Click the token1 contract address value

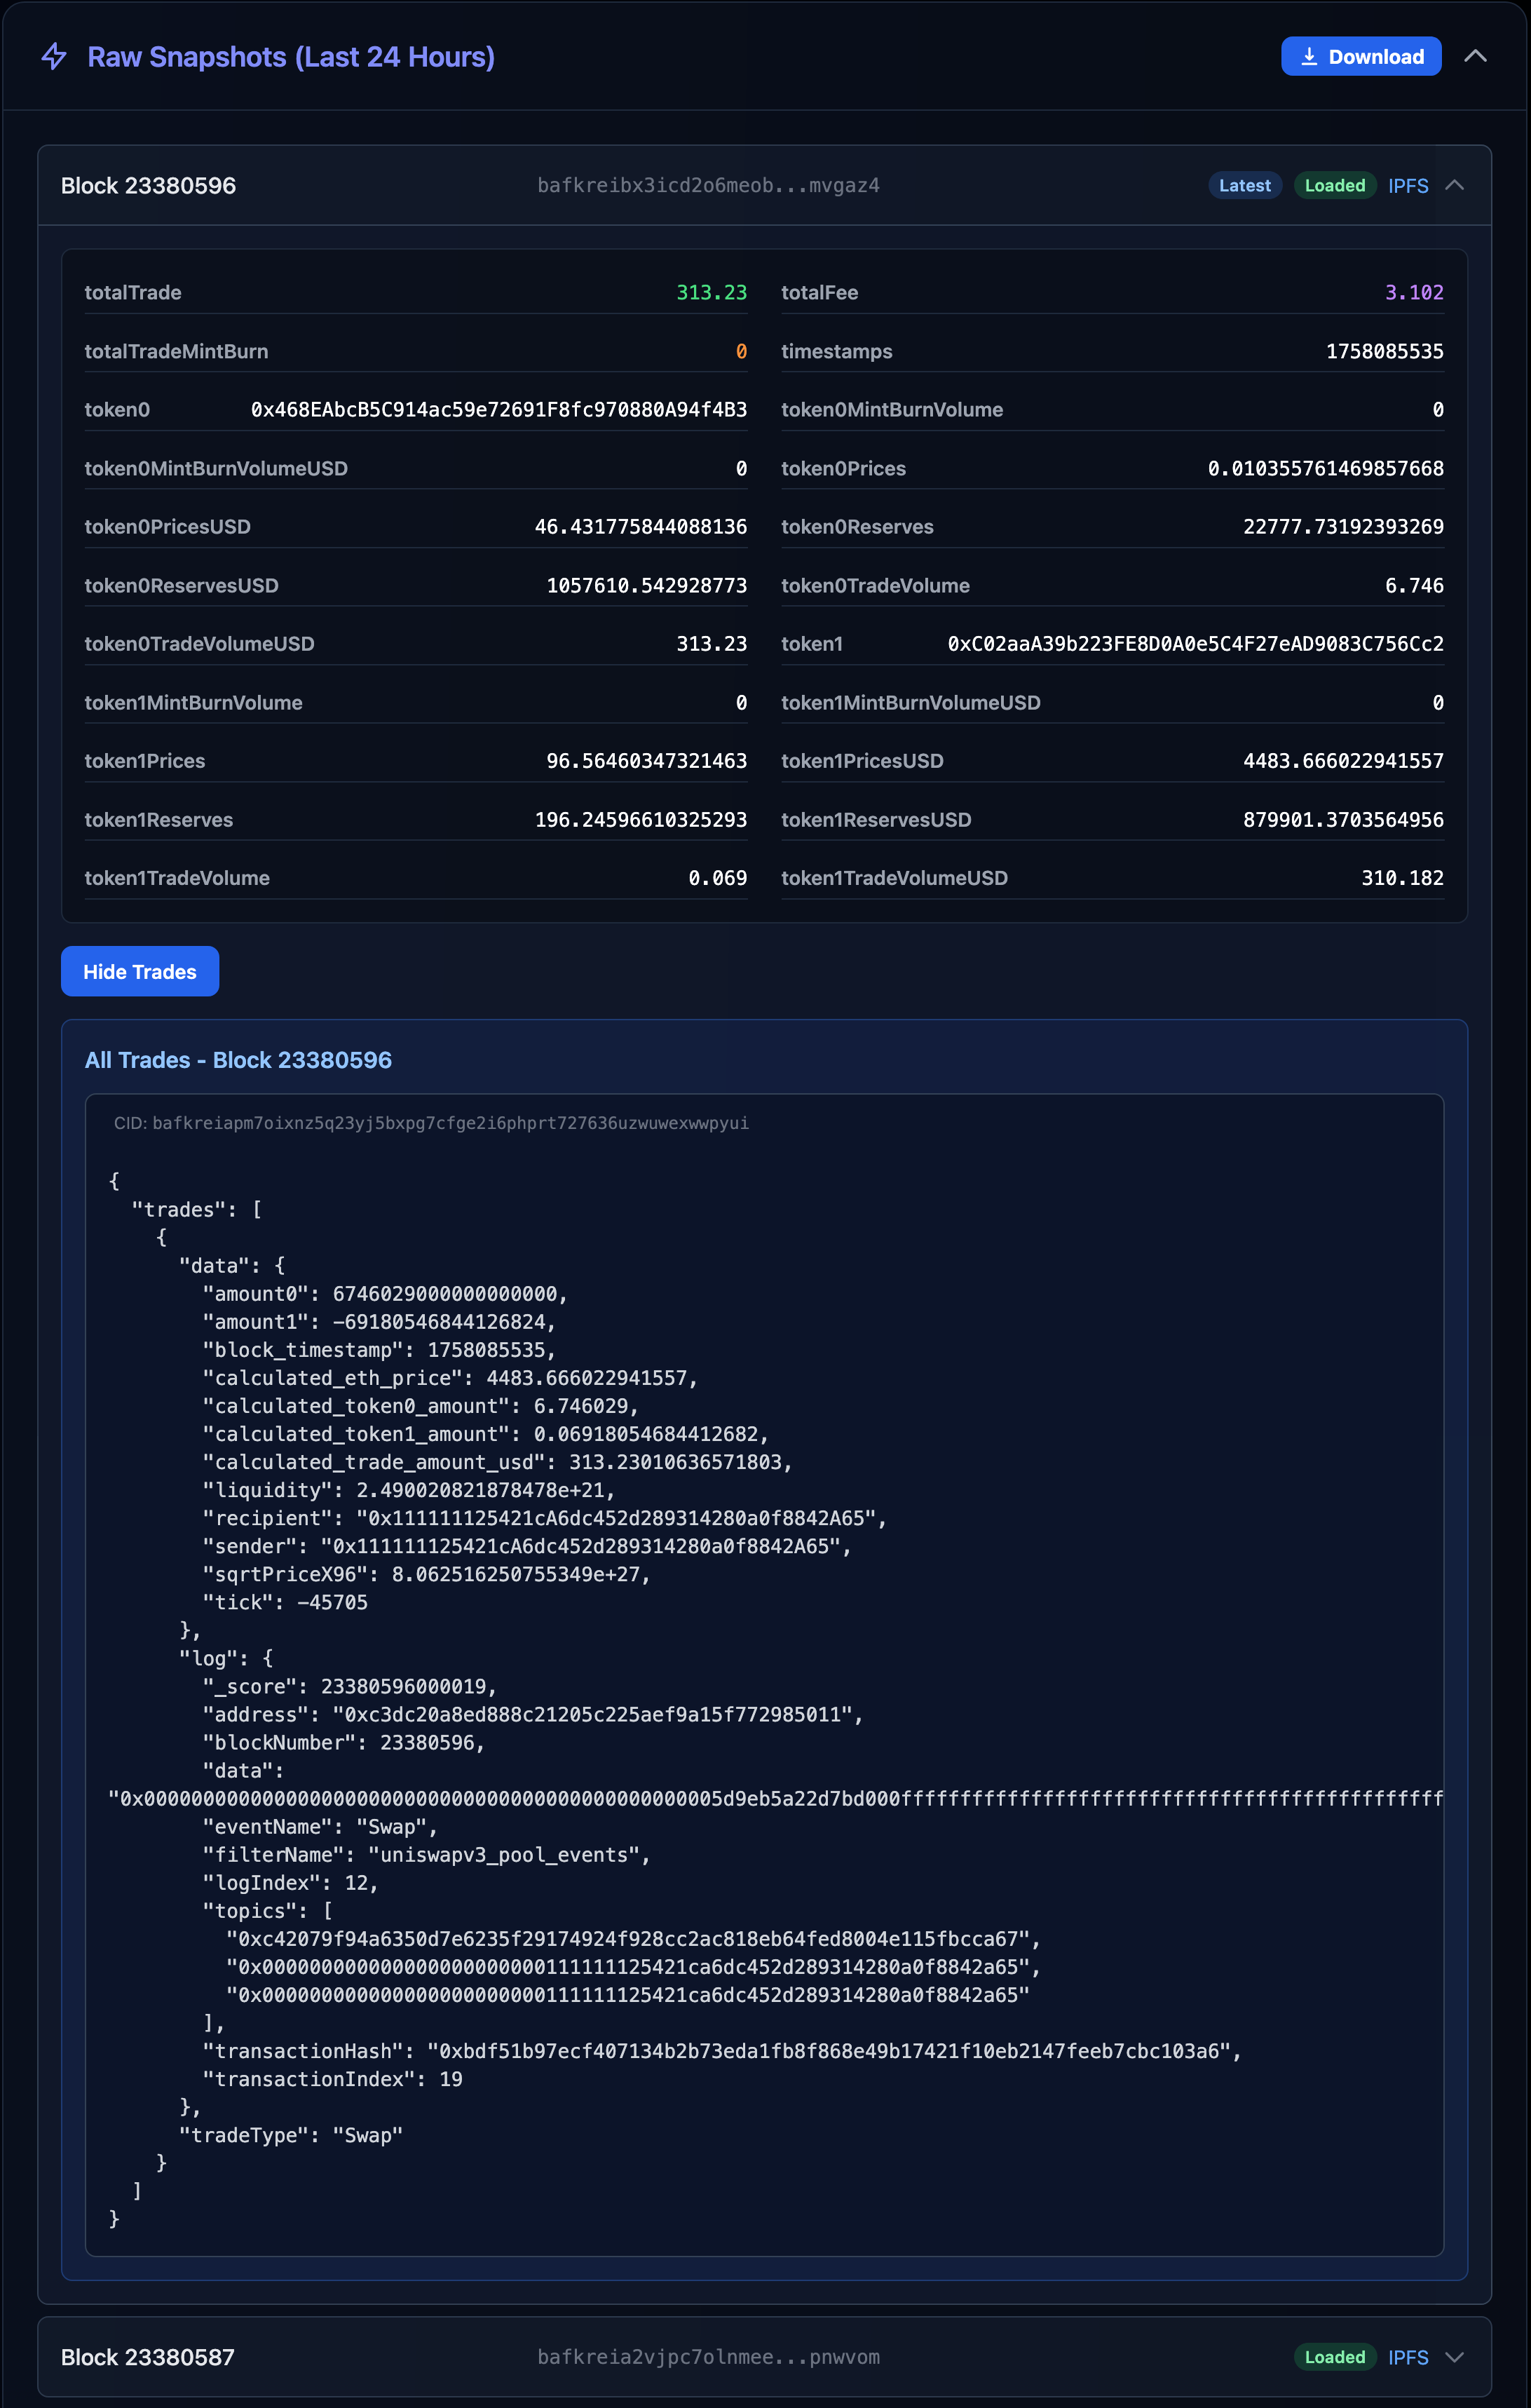tap(1195, 643)
